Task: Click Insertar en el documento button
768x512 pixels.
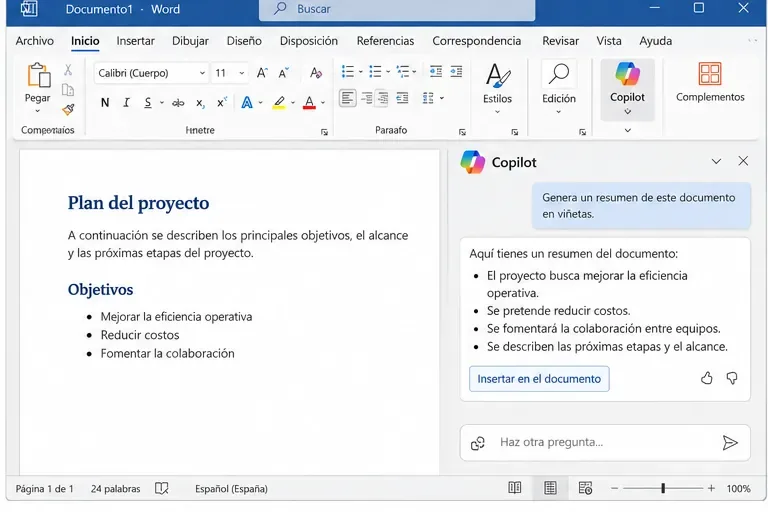Action: (x=539, y=379)
